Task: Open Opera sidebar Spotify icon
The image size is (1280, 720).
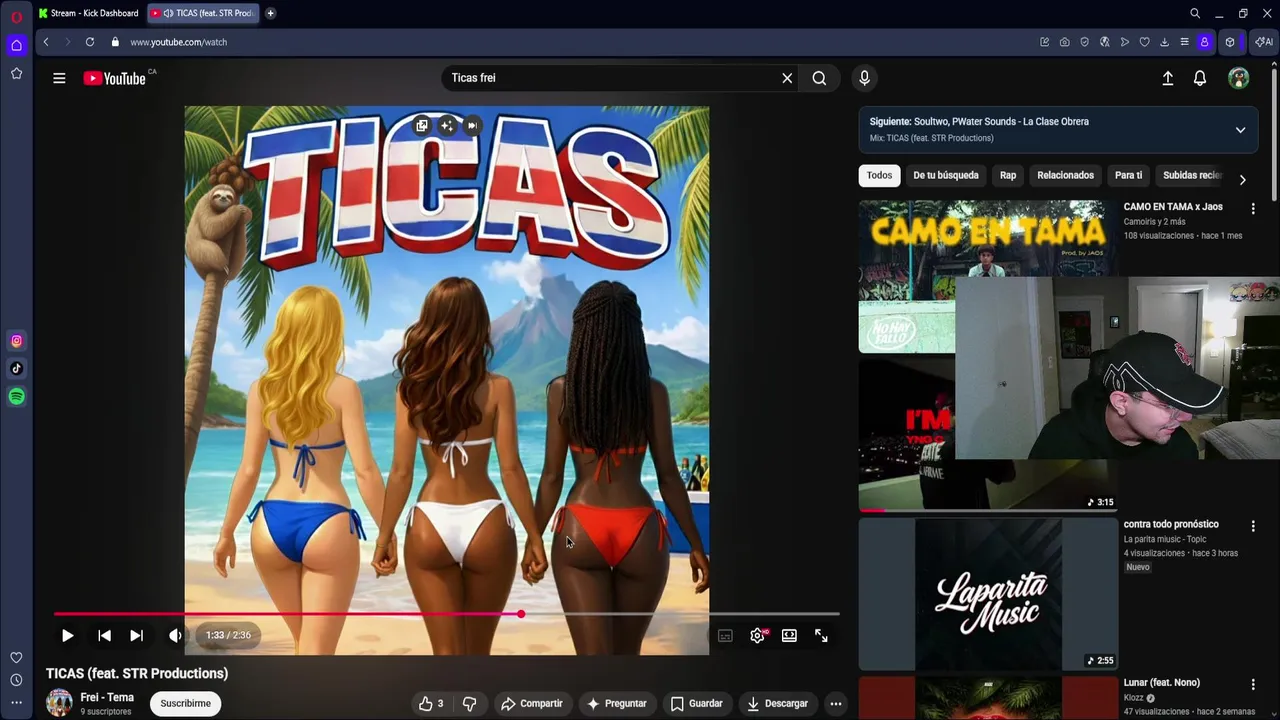Action: pos(16,397)
